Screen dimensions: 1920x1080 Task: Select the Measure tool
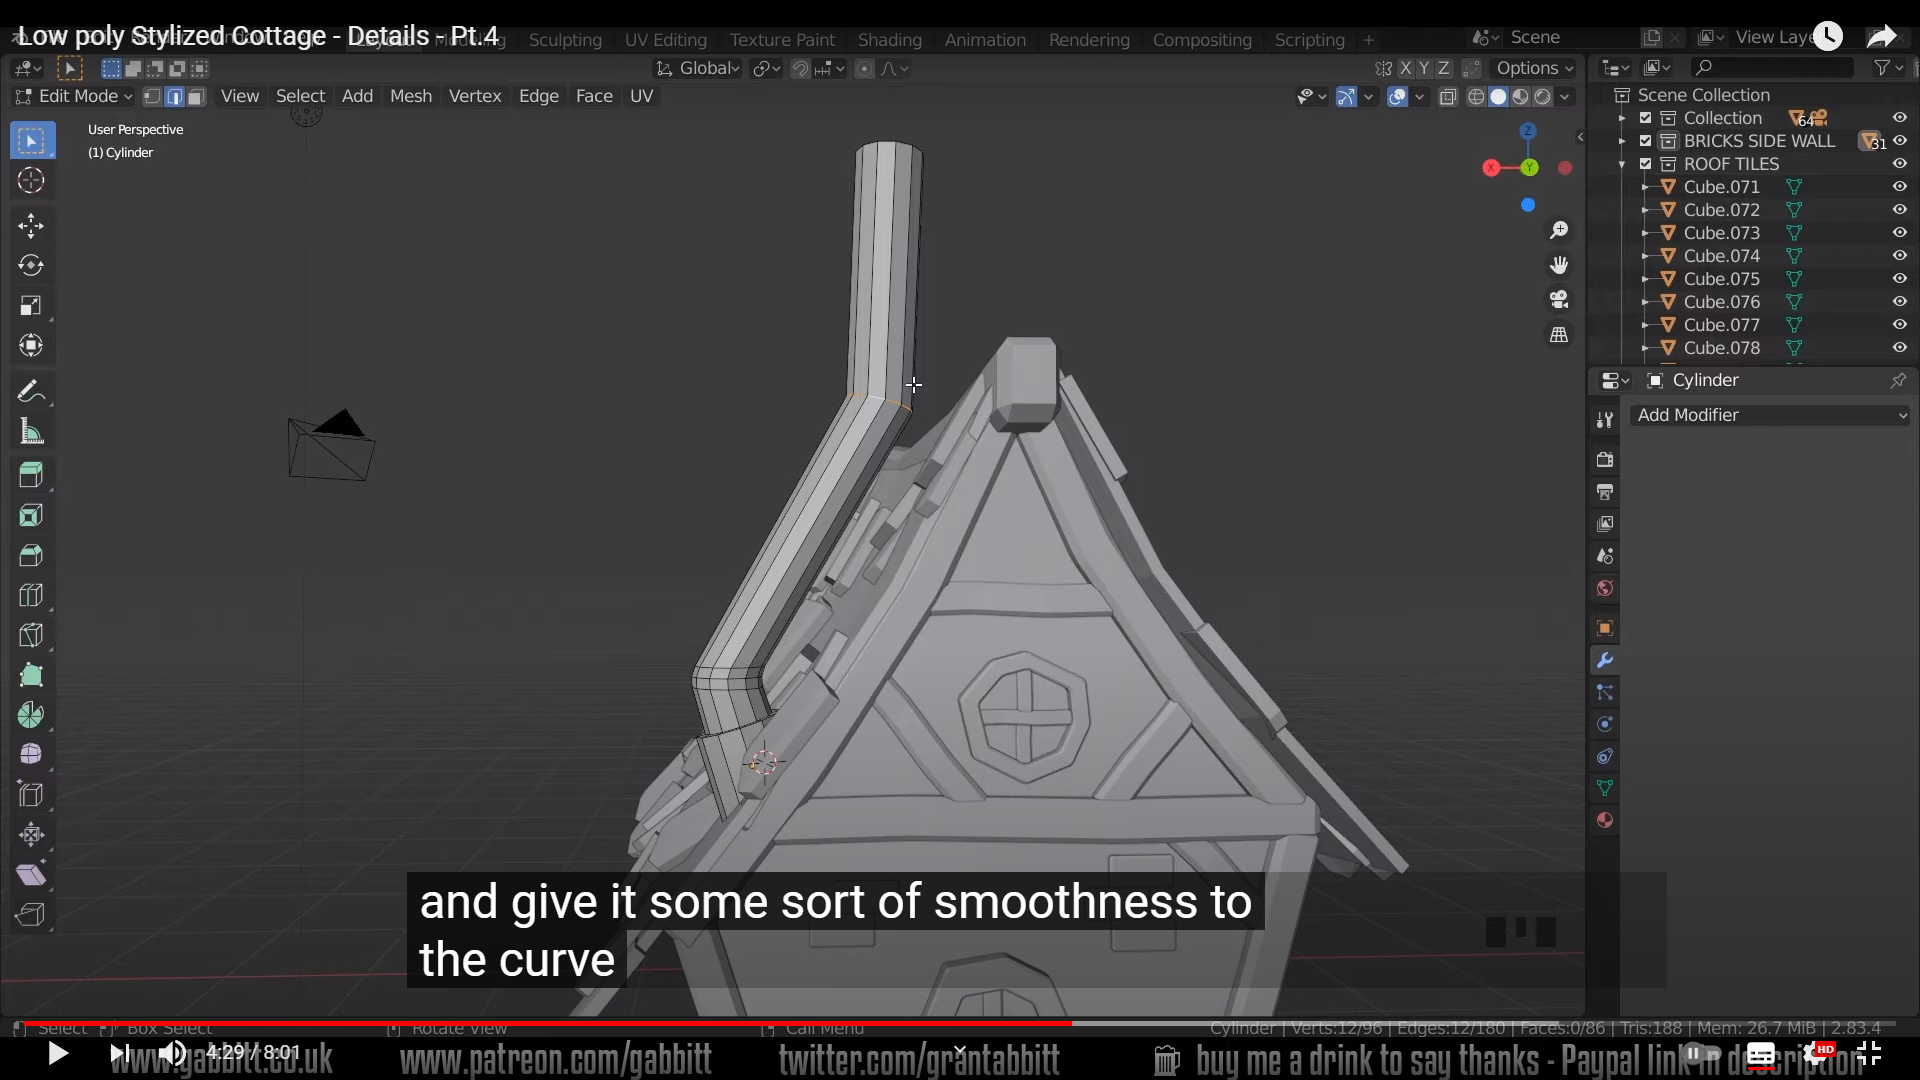pyautogui.click(x=31, y=432)
